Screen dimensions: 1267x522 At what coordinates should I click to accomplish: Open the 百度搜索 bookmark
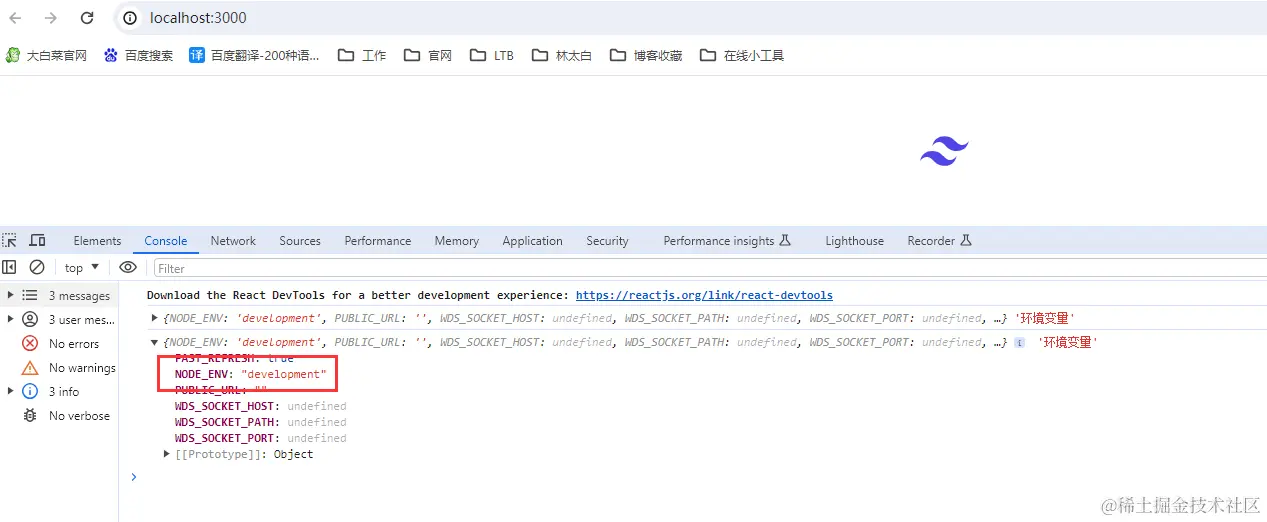pyautogui.click(x=138, y=55)
